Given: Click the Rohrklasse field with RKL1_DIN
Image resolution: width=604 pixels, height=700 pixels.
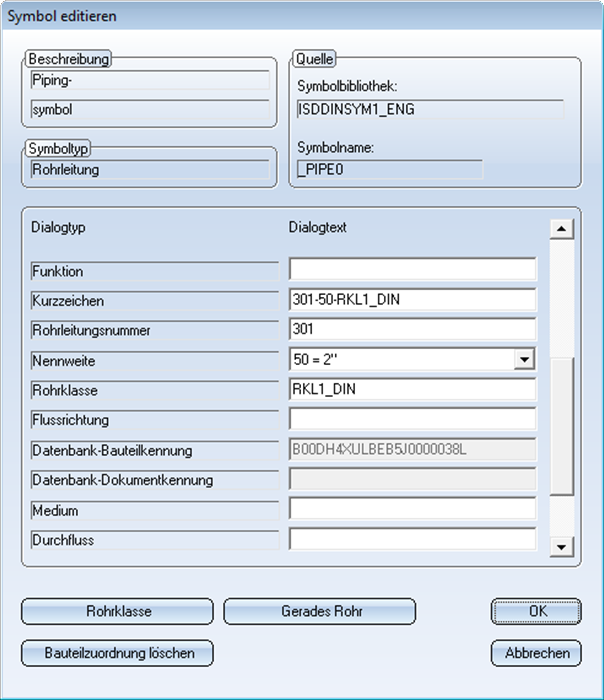Looking at the screenshot, I should point(412,389).
